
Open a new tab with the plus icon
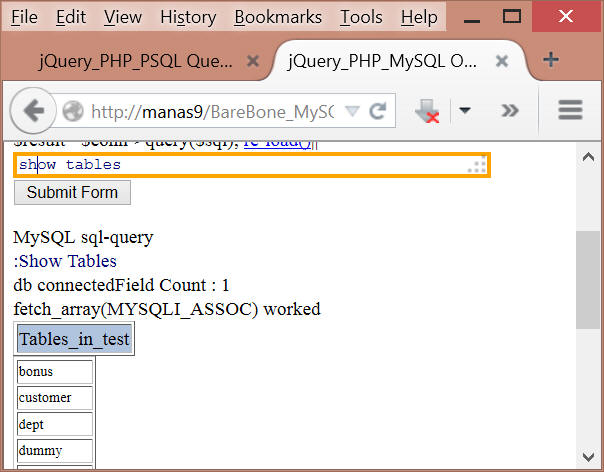[x=550, y=60]
